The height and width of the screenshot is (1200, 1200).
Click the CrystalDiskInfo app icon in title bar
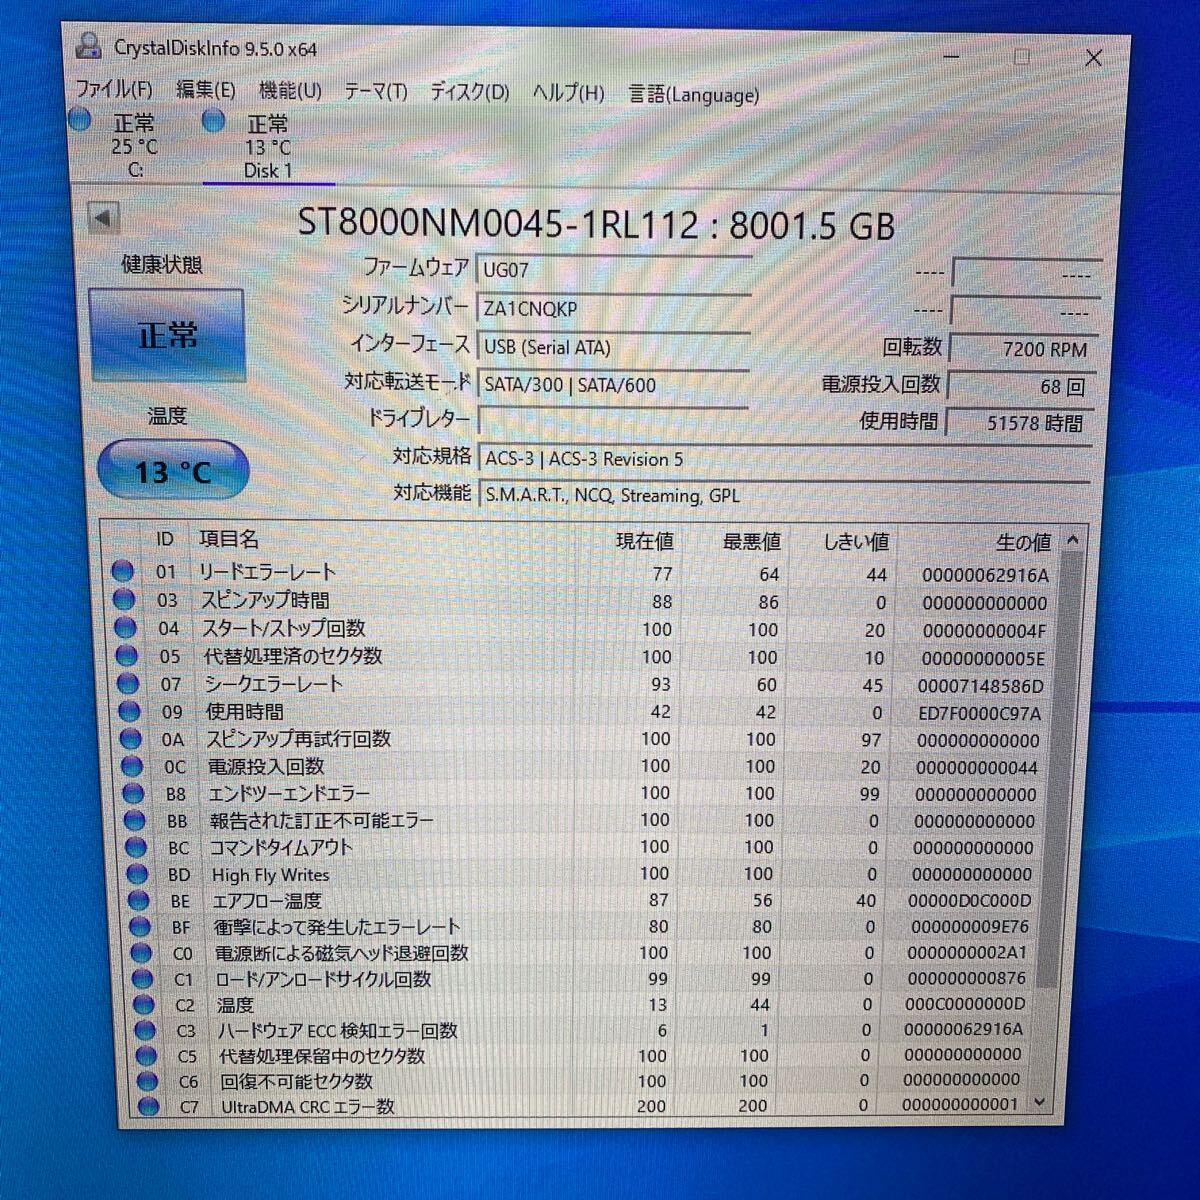tap(89, 46)
